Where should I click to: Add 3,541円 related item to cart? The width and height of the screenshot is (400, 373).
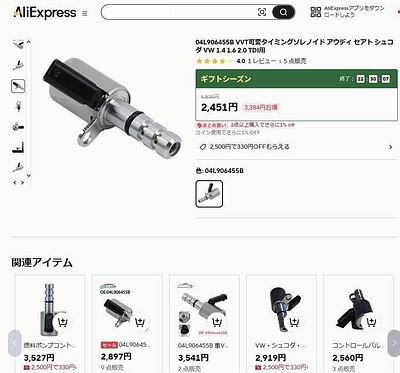[217, 322]
